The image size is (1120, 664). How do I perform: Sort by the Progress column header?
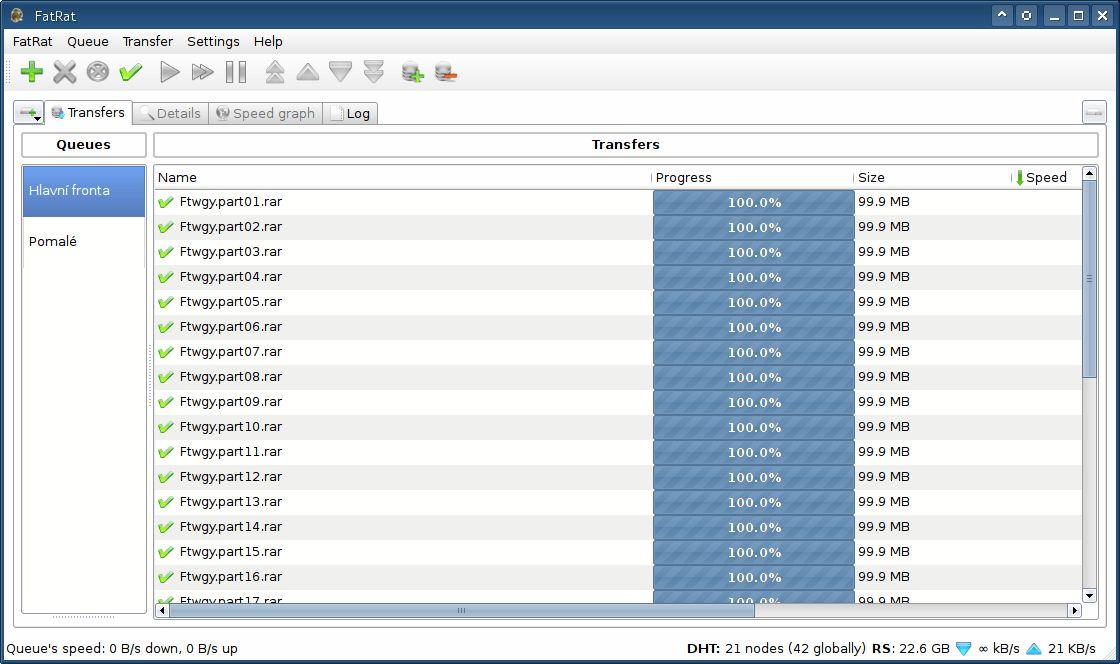pyautogui.click(x=752, y=177)
